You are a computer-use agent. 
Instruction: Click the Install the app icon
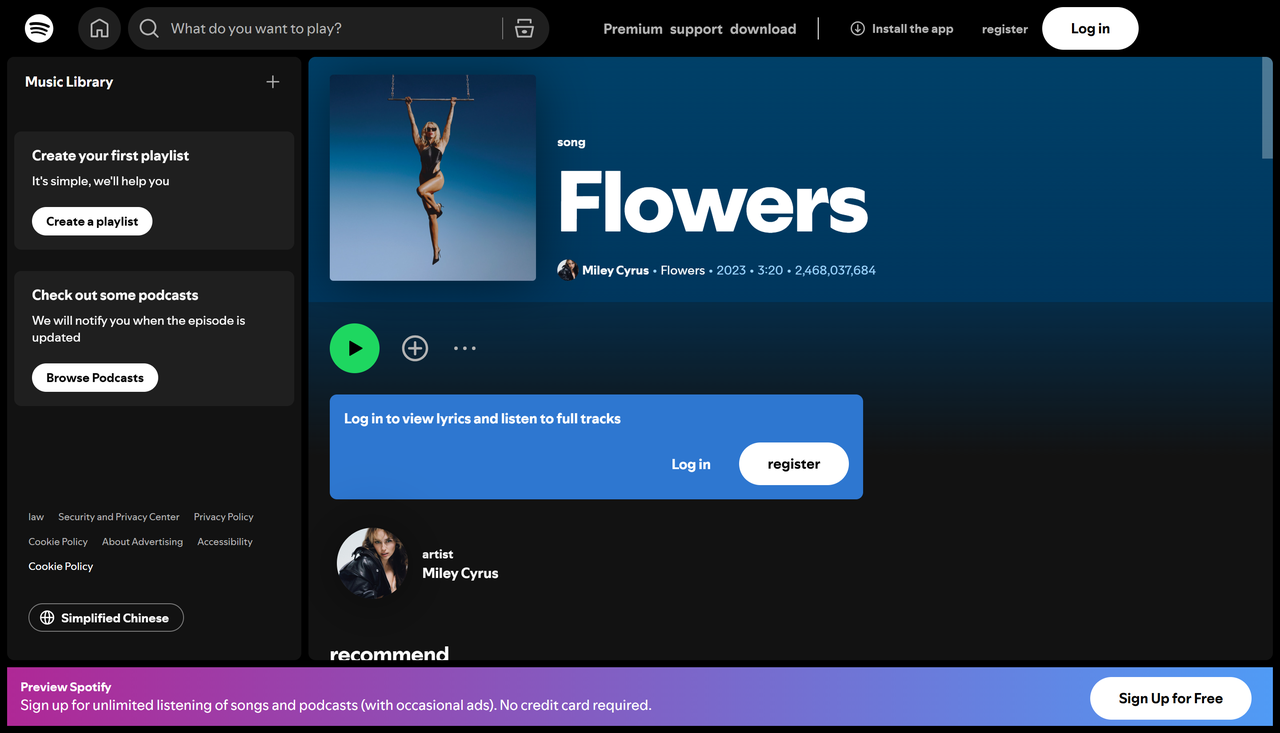point(857,29)
